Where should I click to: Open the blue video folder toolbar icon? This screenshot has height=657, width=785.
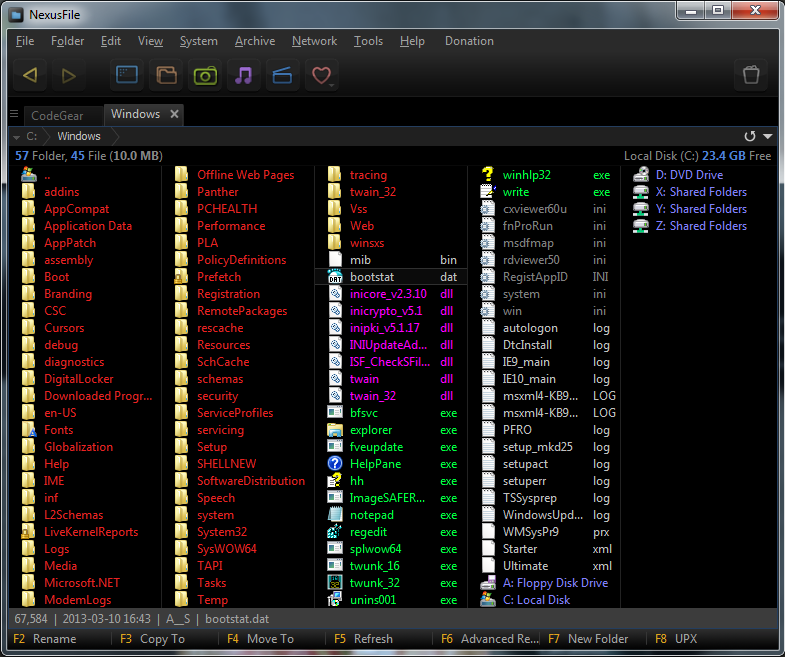[x=282, y=76]
